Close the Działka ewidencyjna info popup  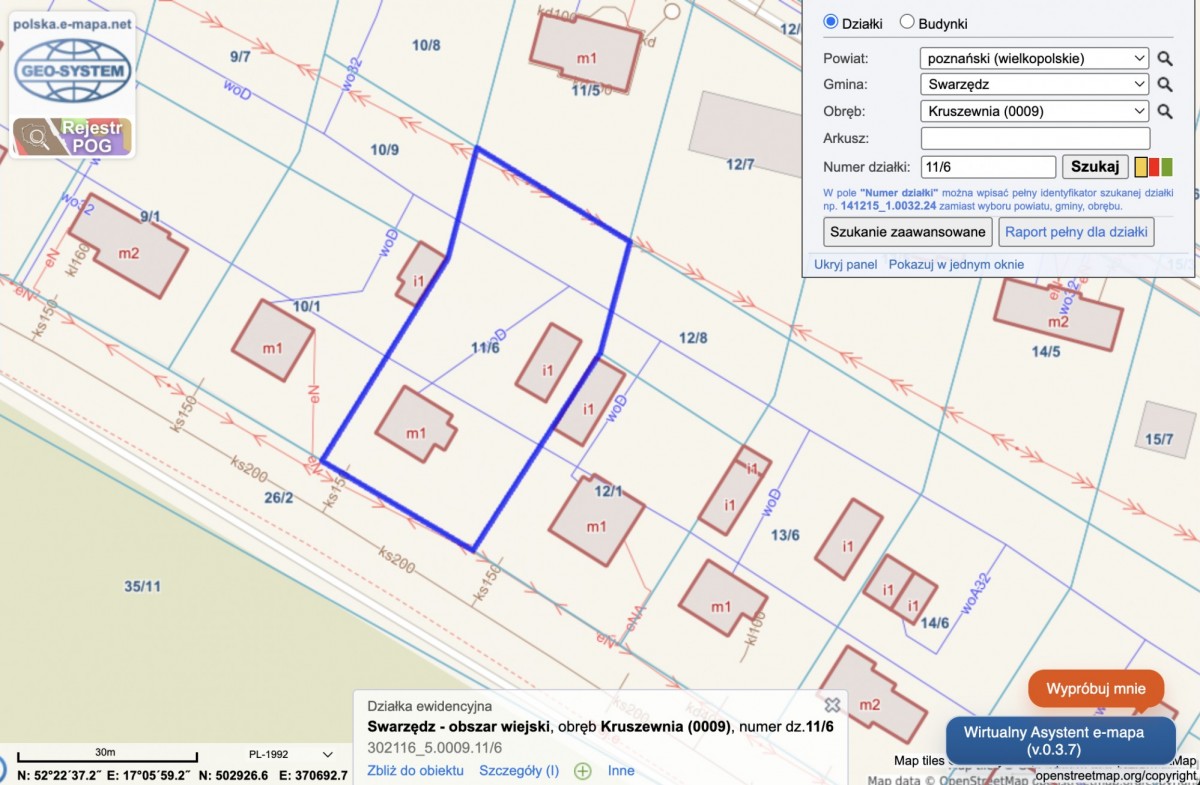(x=831, y=705)
